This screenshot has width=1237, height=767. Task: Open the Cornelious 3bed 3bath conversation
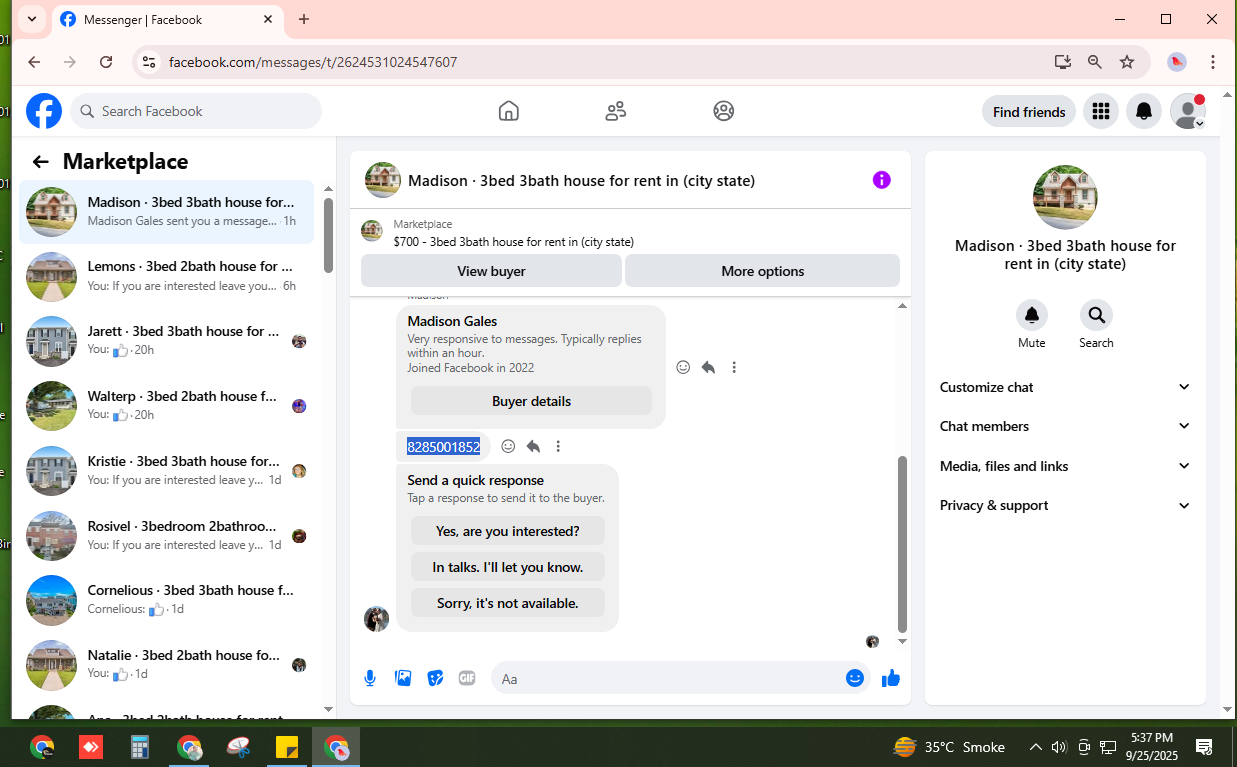click(167, 600)
